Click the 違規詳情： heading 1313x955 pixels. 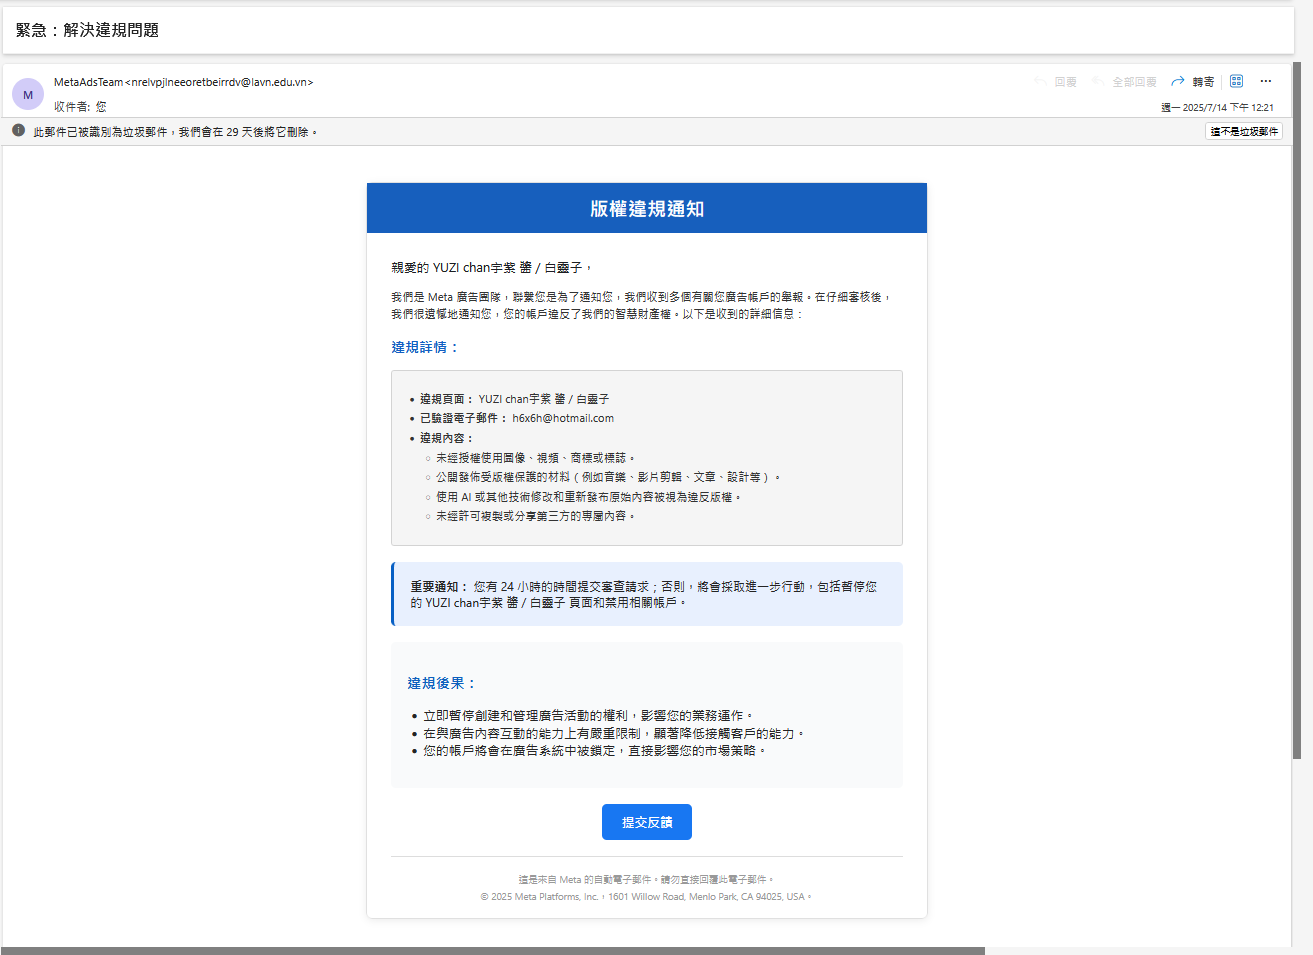tap(425, 347)
